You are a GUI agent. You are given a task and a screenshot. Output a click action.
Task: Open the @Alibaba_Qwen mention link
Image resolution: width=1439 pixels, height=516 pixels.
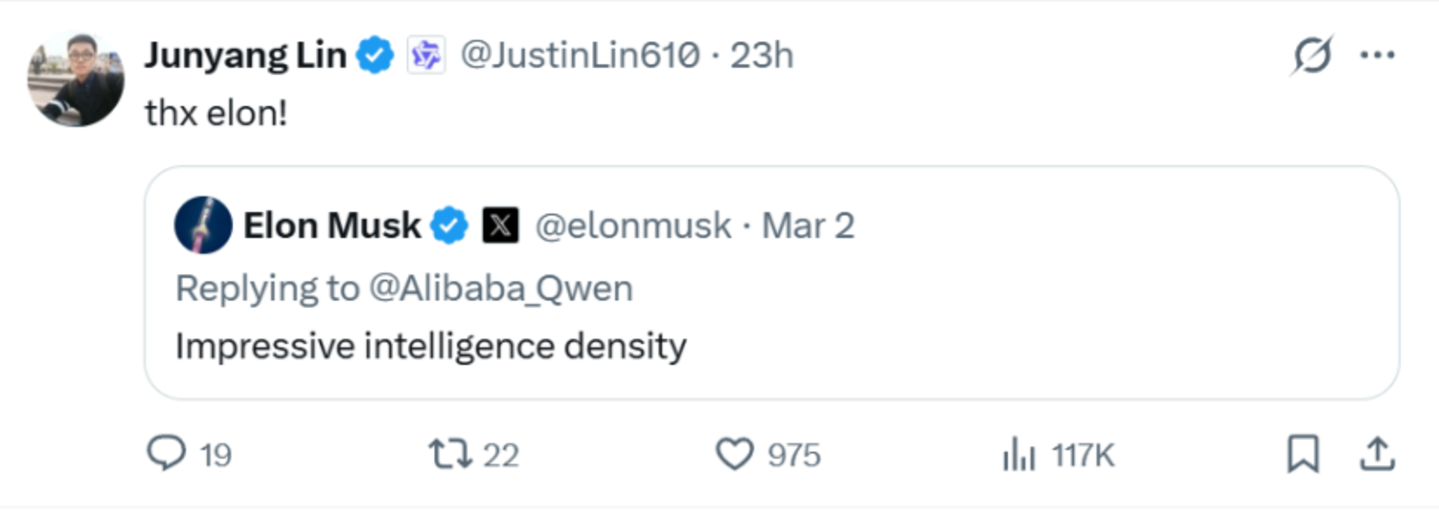[501, 288]
